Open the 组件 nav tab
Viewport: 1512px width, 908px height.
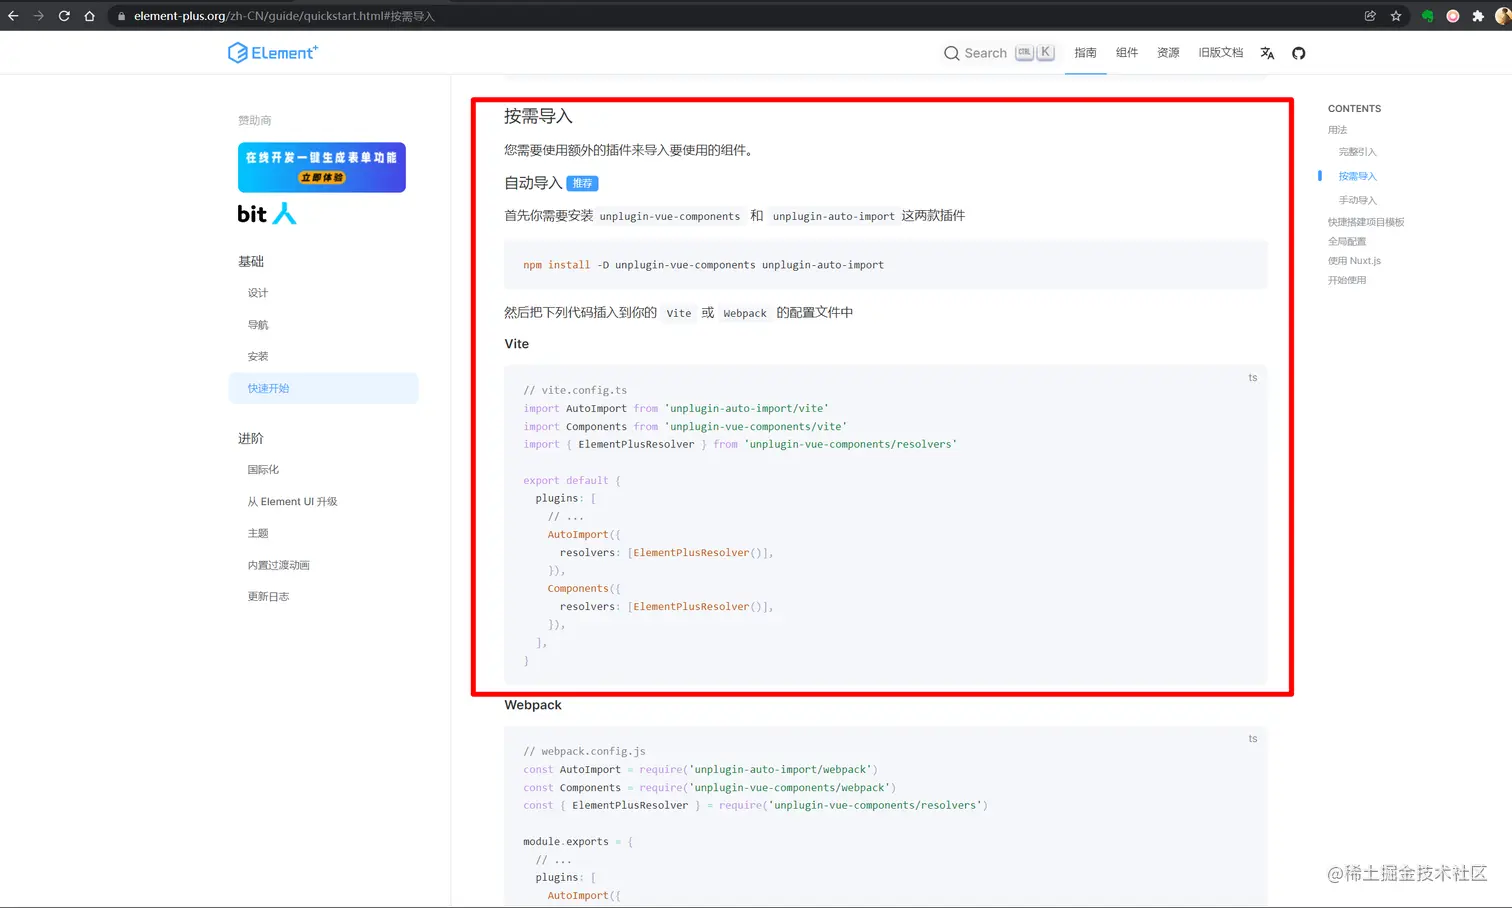point(1127,53)
